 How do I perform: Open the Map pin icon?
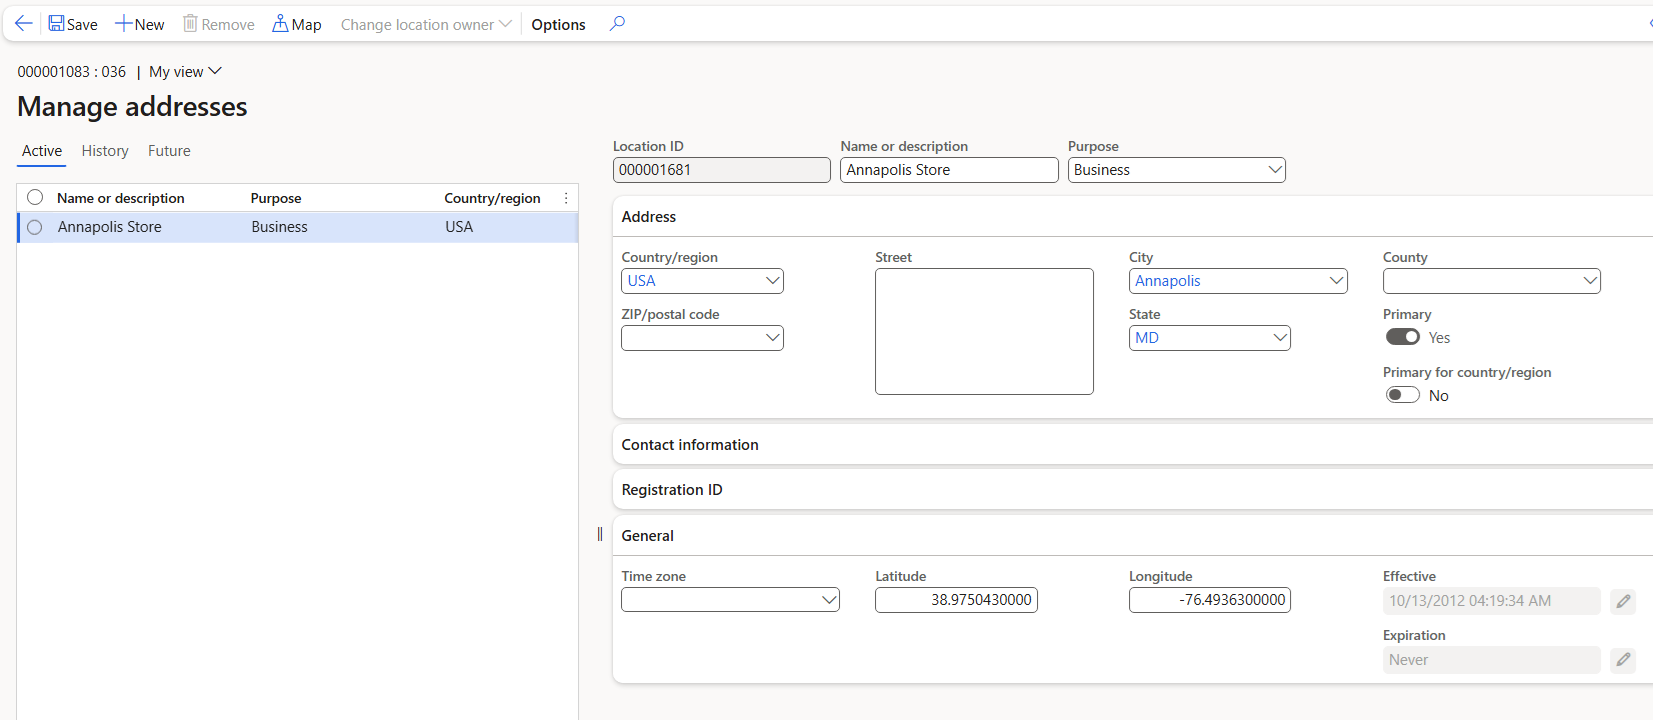[280, 23]
